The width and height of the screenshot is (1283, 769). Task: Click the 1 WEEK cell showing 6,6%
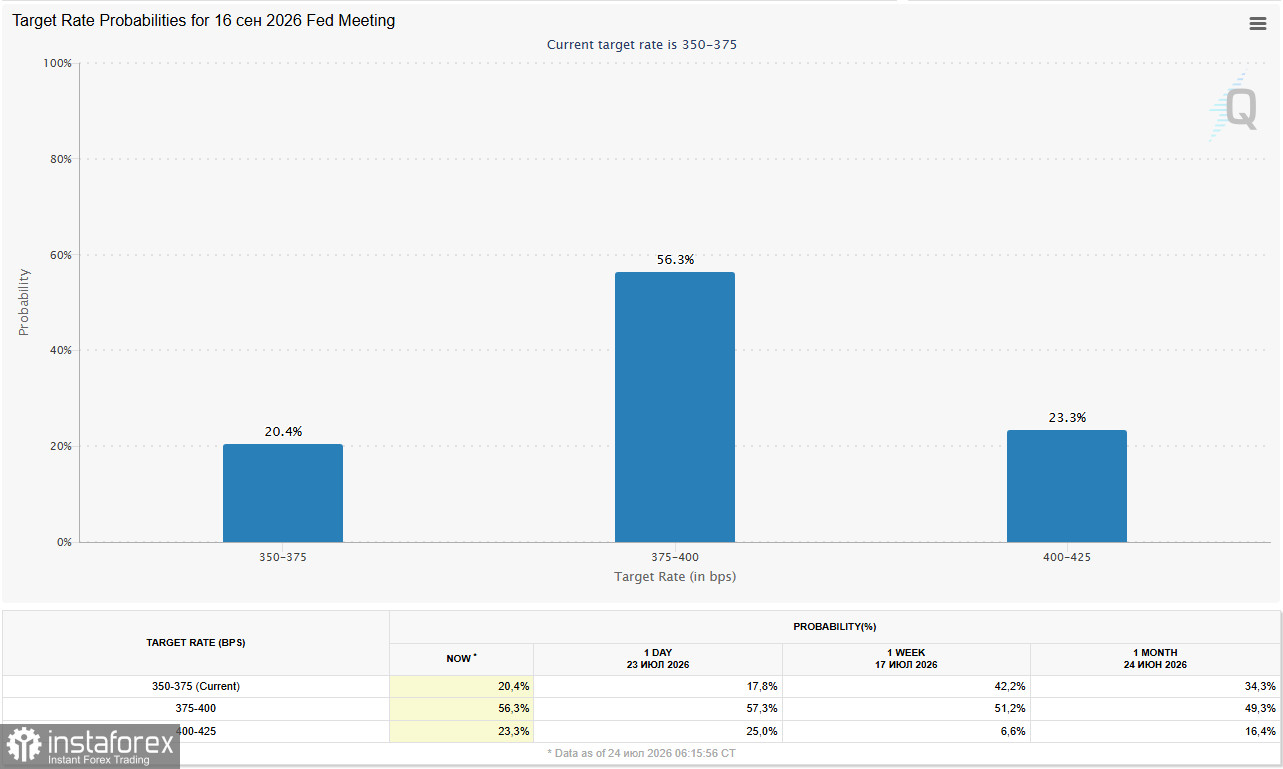pyautogui.click(x=906, y=731)
